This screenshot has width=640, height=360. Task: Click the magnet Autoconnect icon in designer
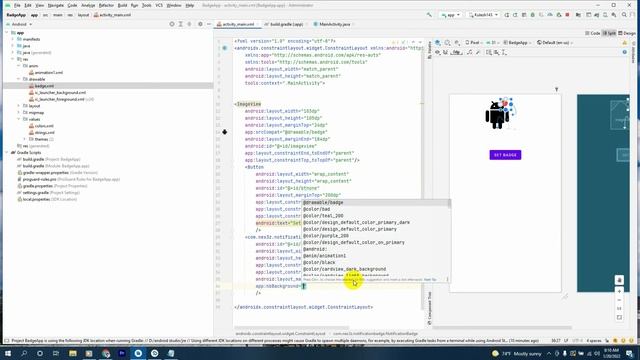click(x=445, y=52)
